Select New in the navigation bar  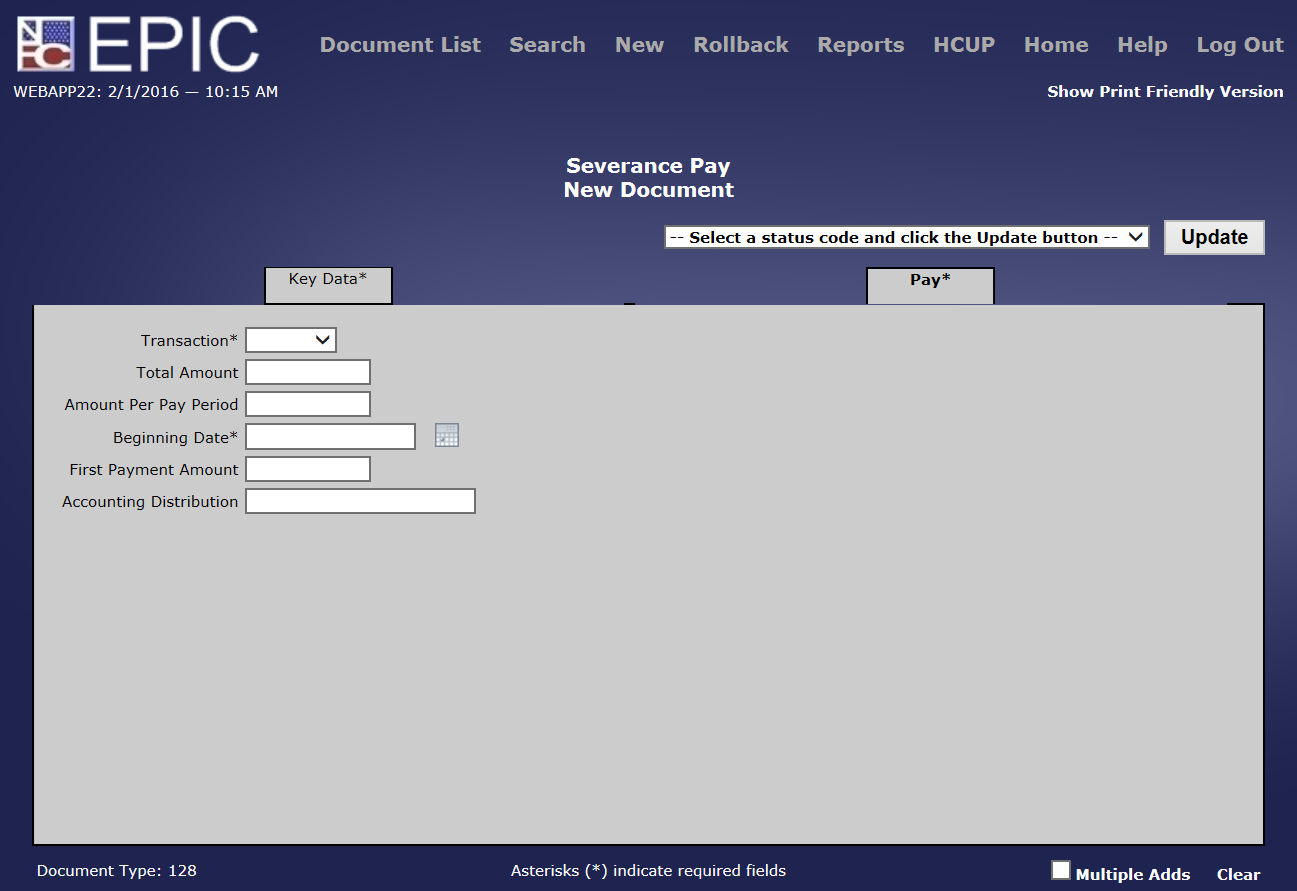[x=640, y=45]
